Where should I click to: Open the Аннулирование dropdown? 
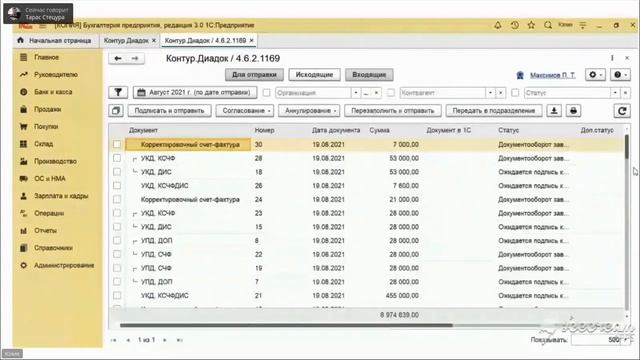(x=309, y=111)
